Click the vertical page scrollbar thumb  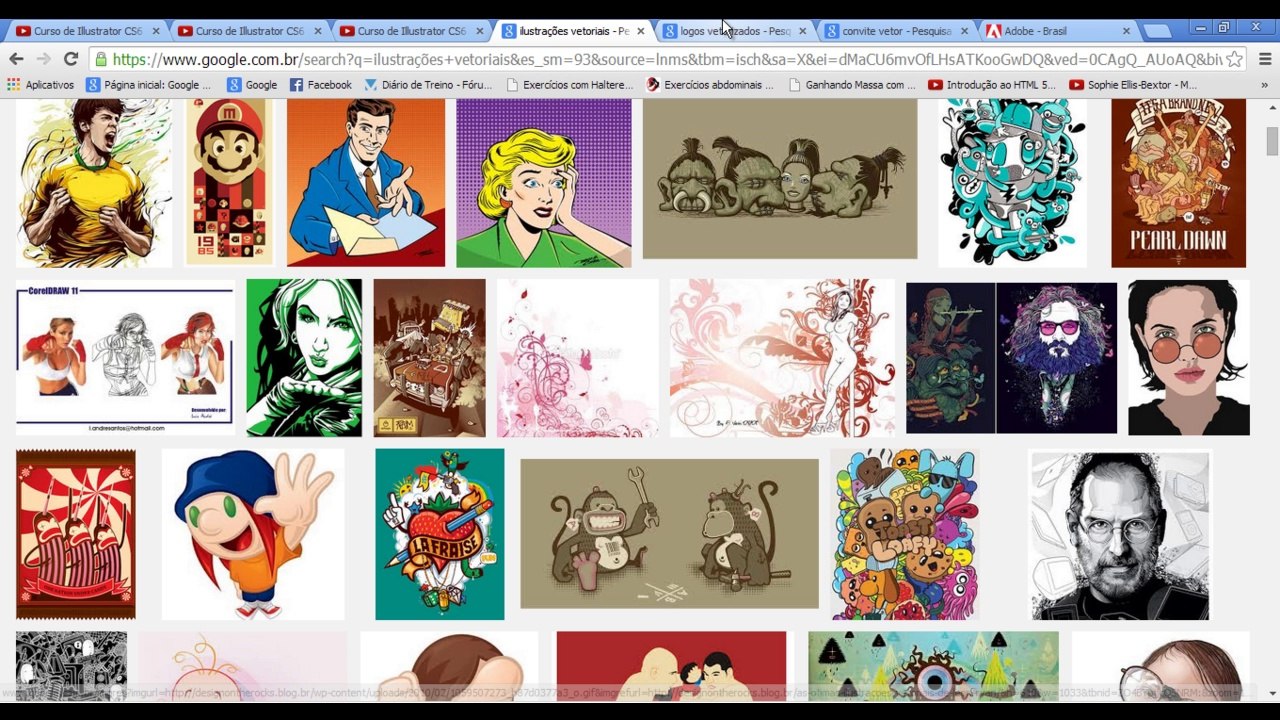(1272, 142)
